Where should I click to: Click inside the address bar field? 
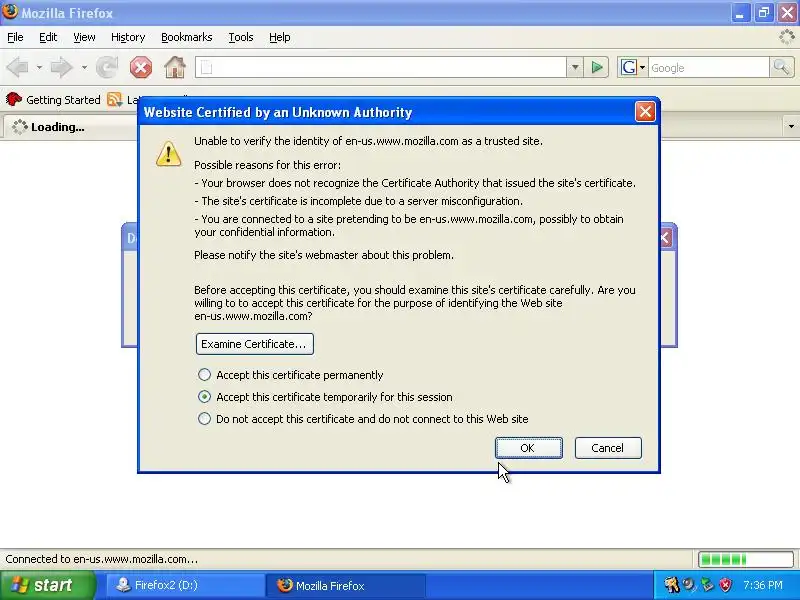pyautogui.click(x=380, y=67)
